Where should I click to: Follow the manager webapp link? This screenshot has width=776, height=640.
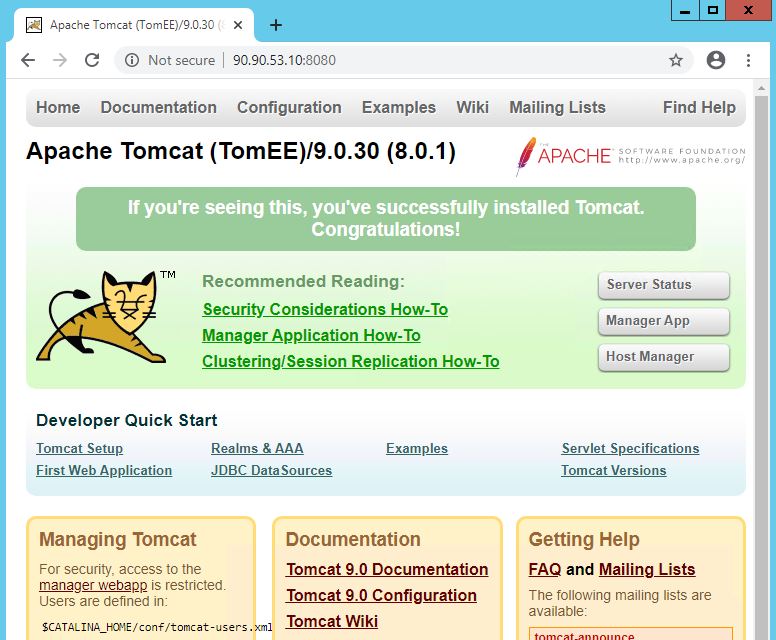[x=93, y=585]
